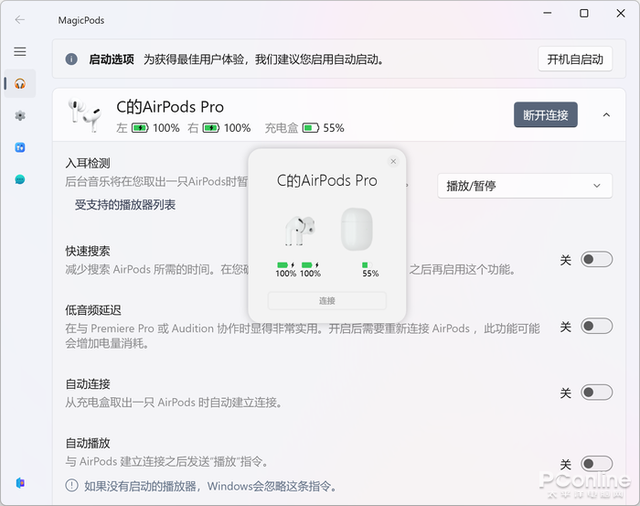This screenshot has width=640, height=506.
Task: Click 开机自启动 button
Action: pyautogui.click(x=575, y=60)
